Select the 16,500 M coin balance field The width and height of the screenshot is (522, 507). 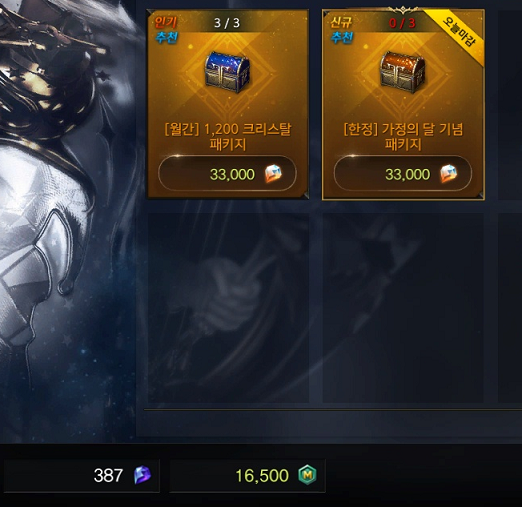tap(247, 475)
